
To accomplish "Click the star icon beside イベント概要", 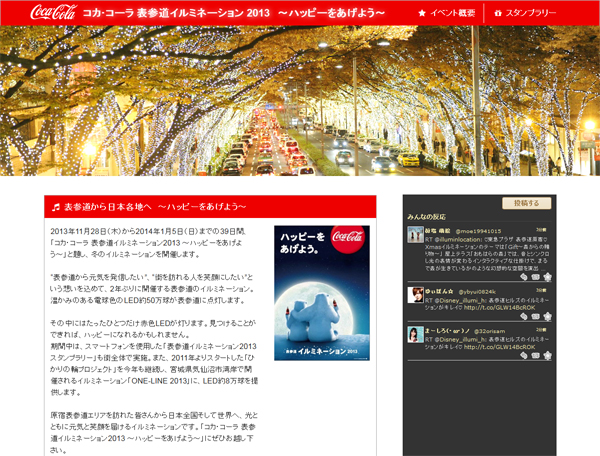I will [422, 13].
